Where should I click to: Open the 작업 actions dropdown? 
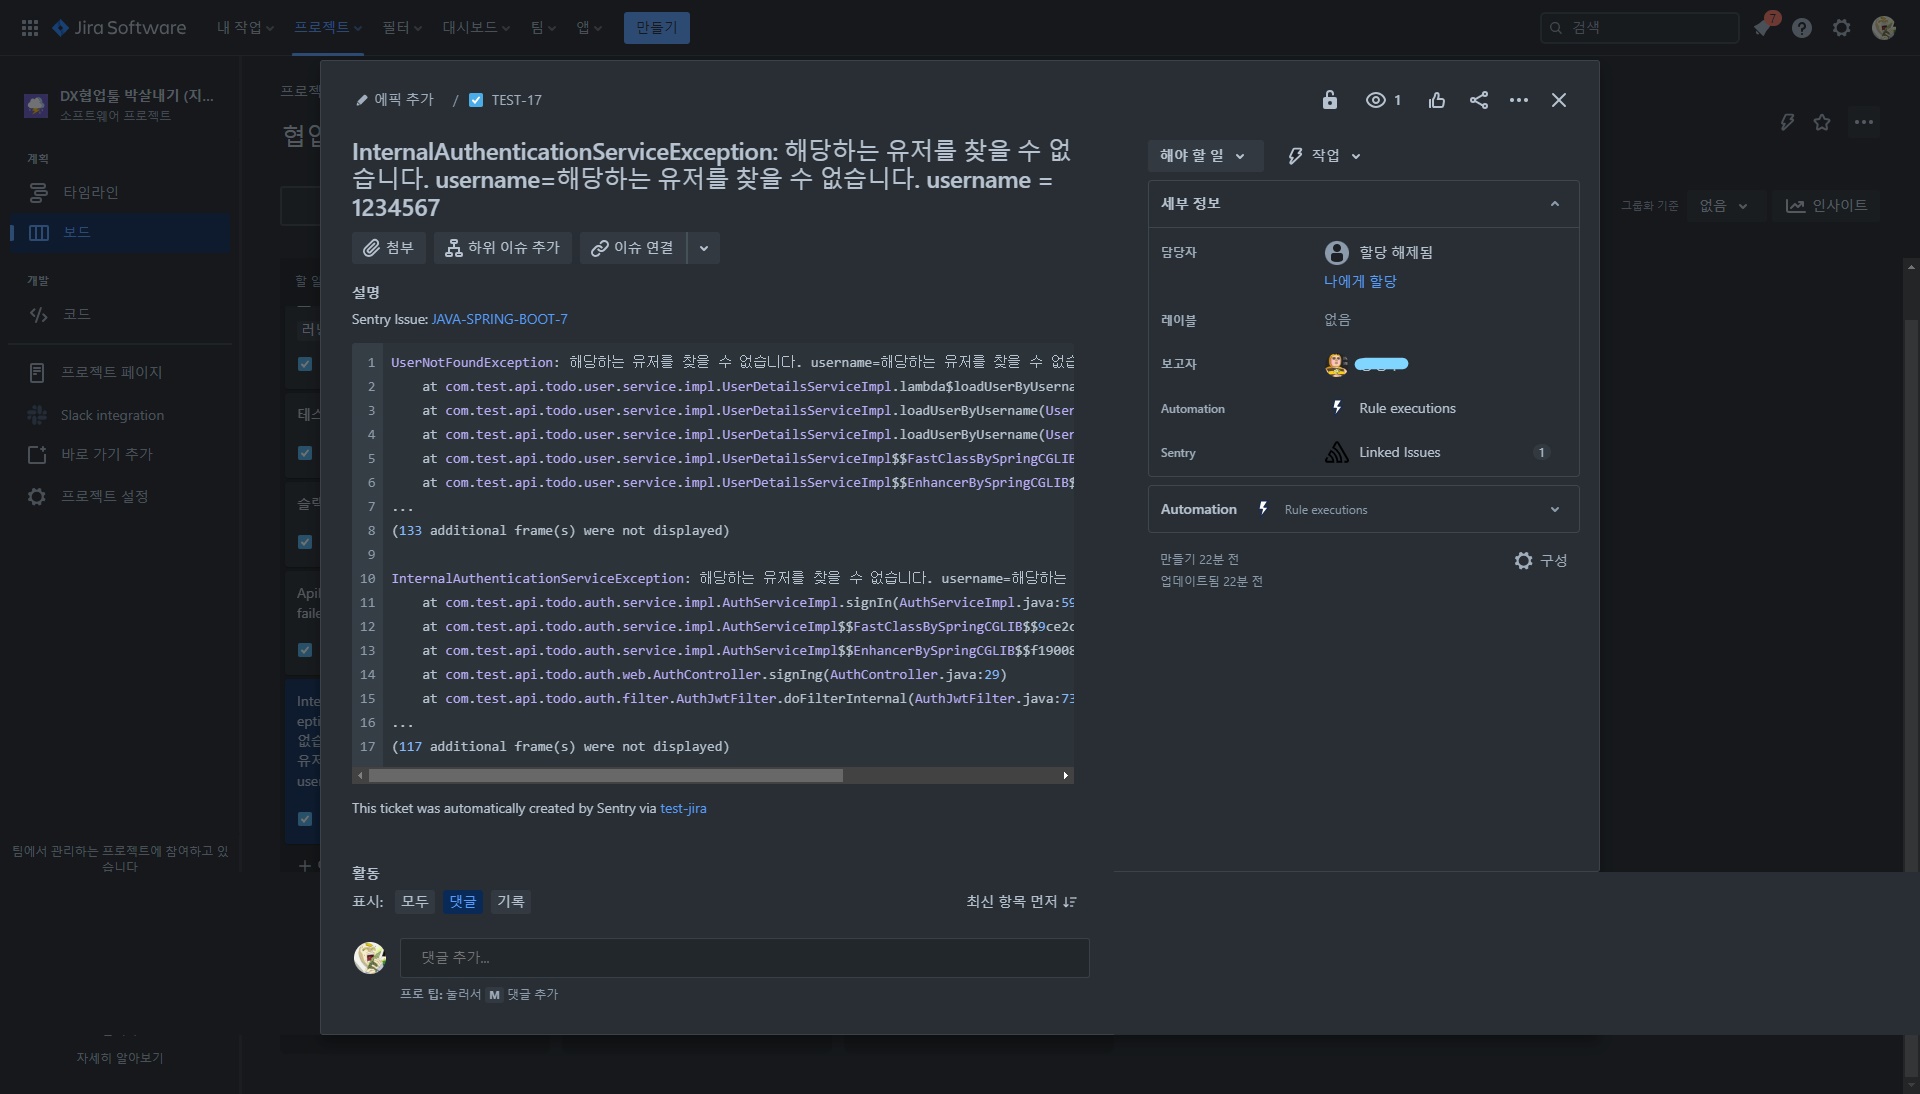pos(1325,156)
